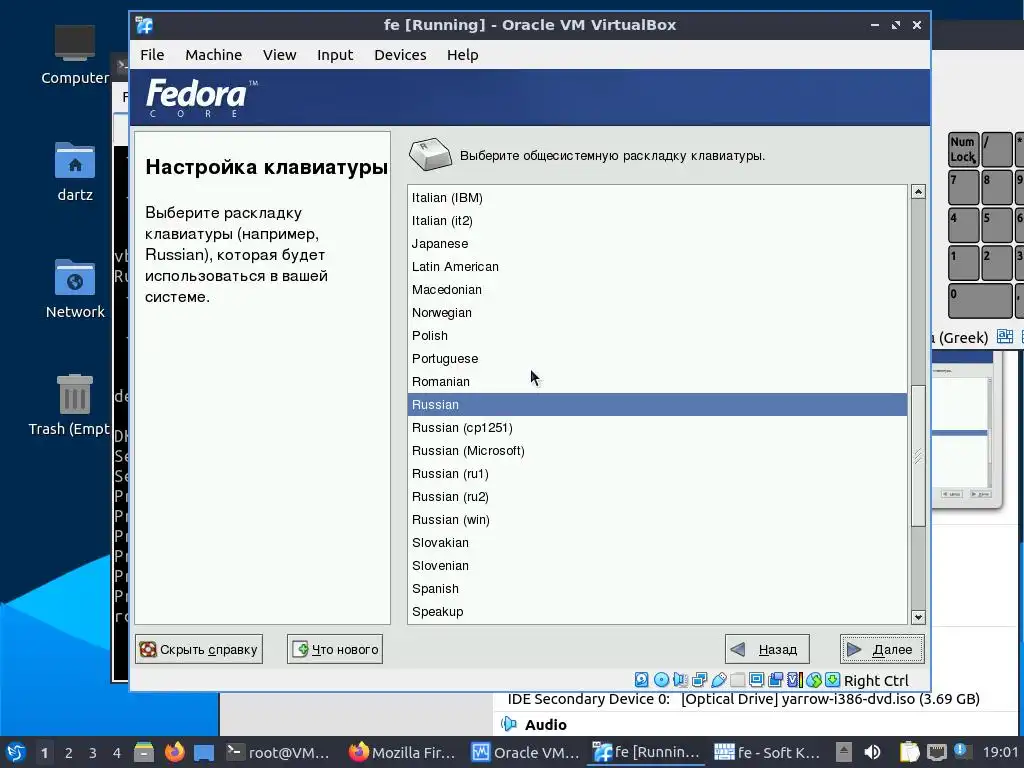The height and width of the screenshot is (768, 1024).
Task: Open the Help menu
Action: (x=462, y=55)
